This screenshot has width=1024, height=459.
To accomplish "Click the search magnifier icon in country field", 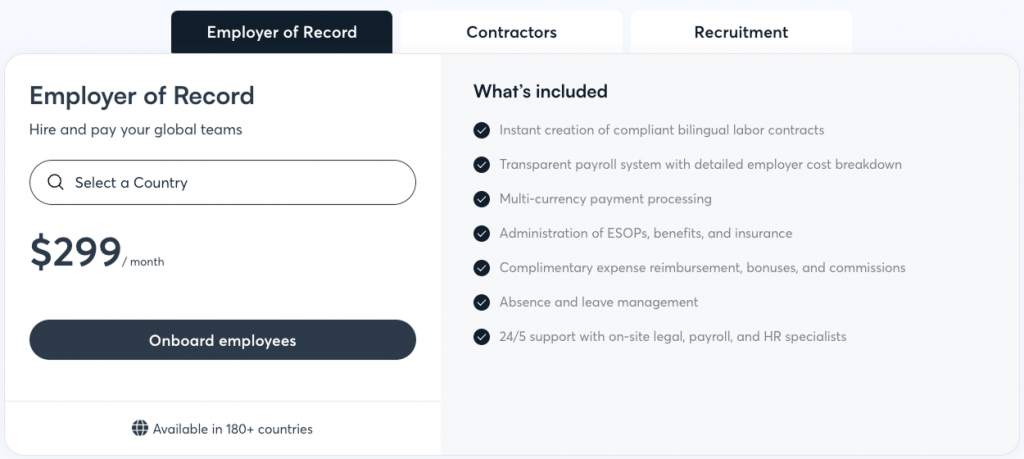I will (x=55, y=183).
